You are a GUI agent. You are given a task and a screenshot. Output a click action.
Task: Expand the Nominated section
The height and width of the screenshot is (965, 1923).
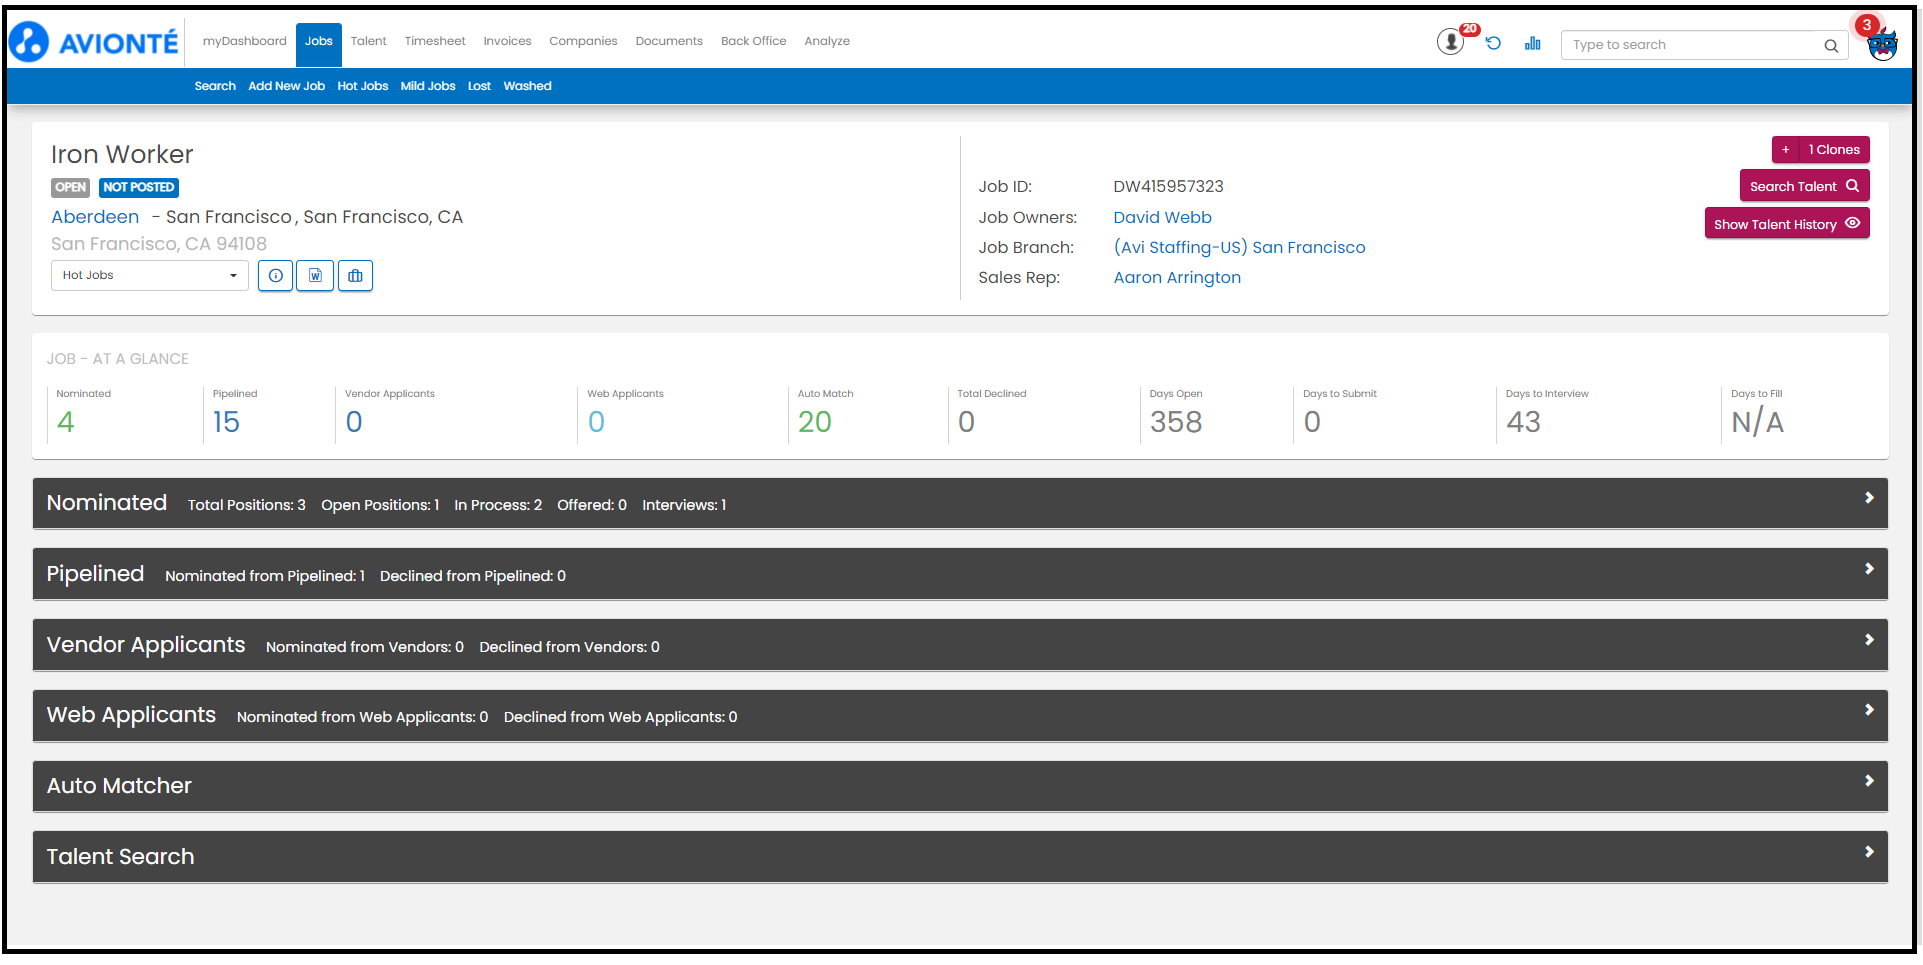960,503
